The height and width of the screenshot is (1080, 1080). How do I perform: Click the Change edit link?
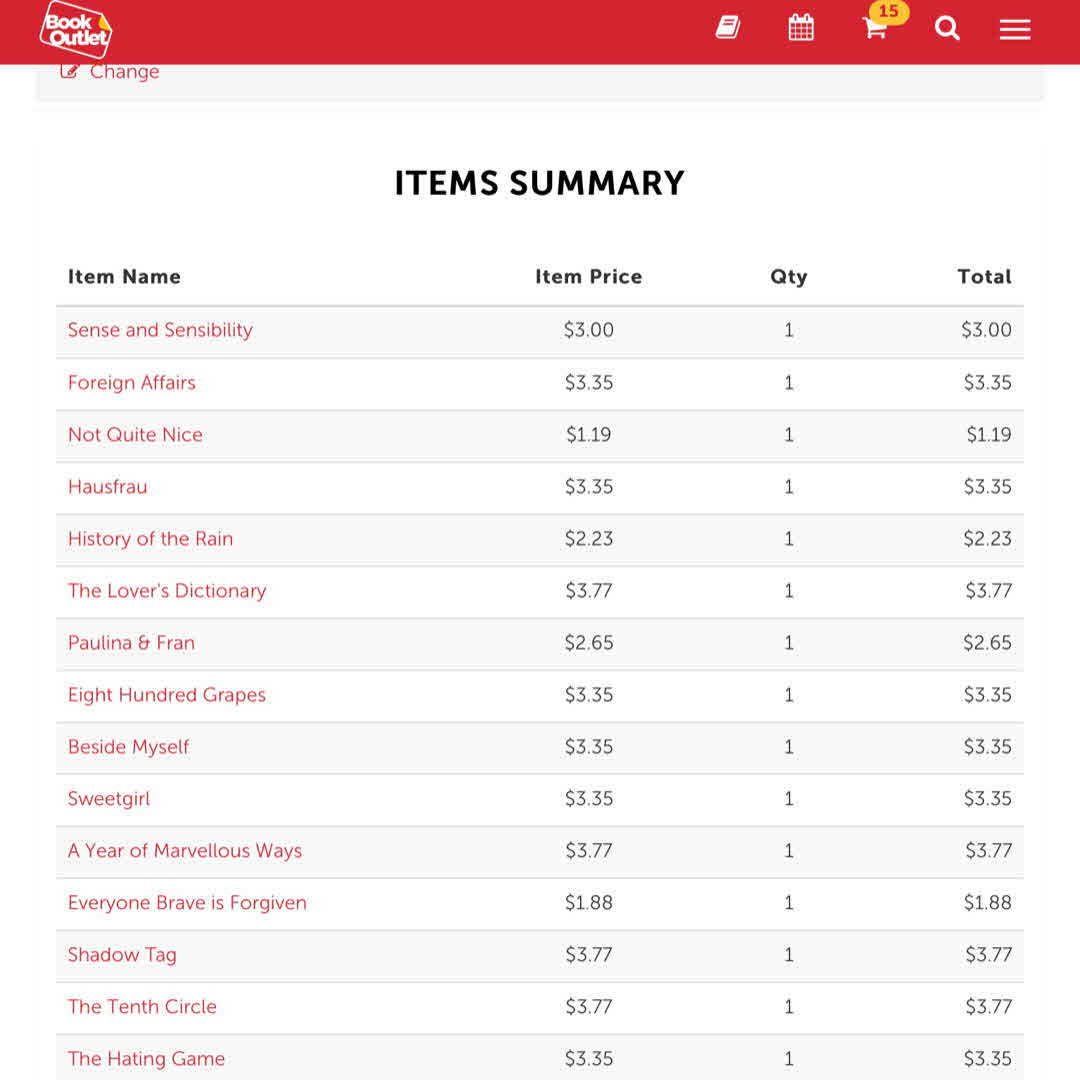point(111,72)
